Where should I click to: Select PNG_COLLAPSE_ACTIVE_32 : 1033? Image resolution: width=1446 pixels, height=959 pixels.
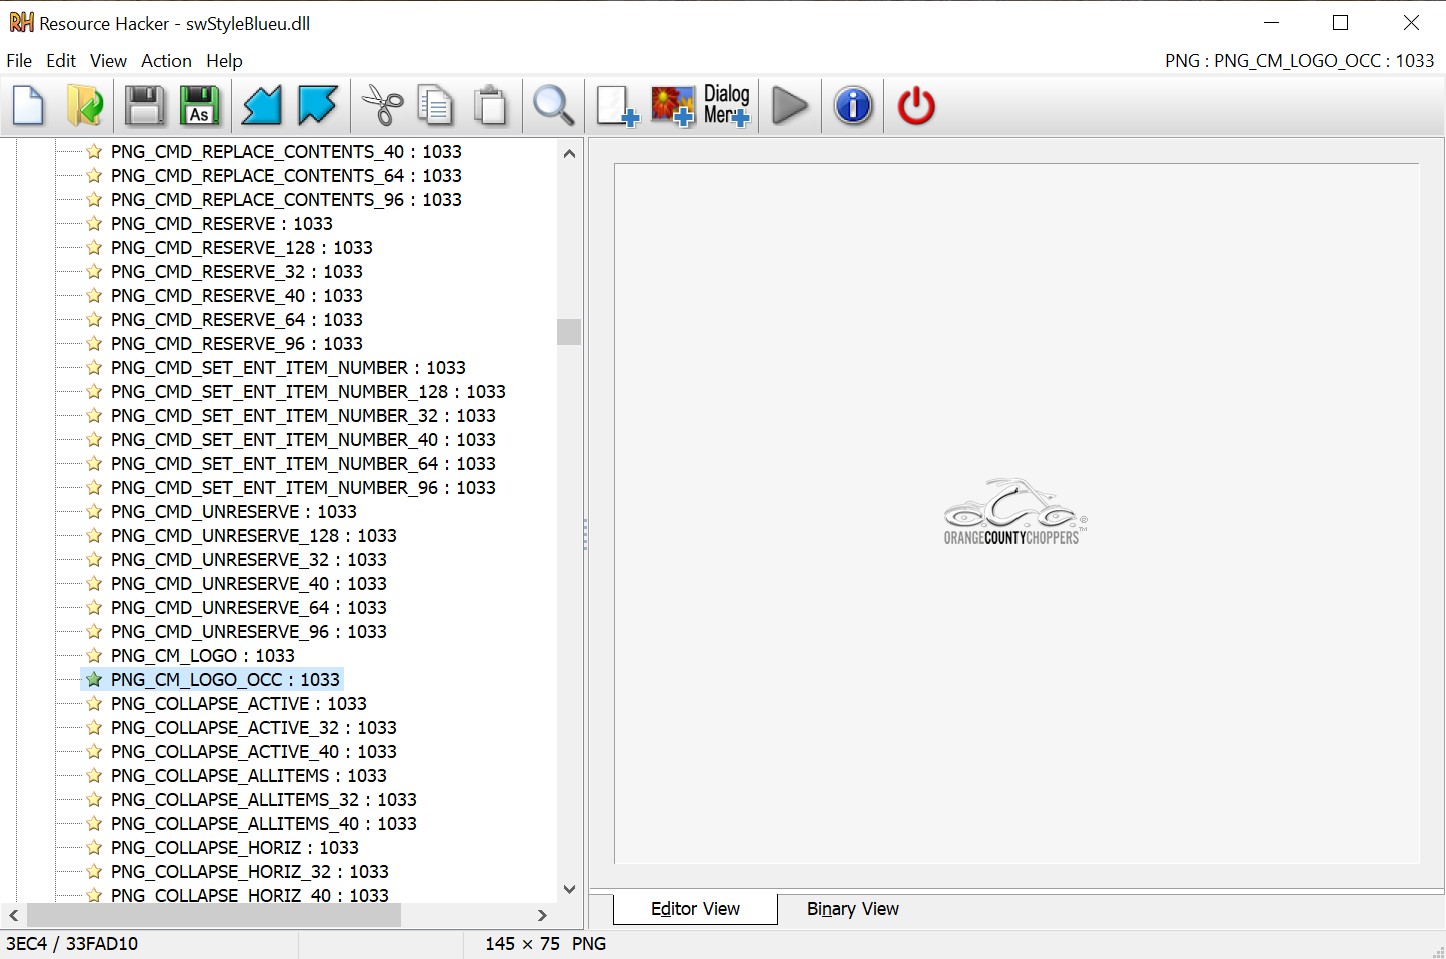coord(253,727)
